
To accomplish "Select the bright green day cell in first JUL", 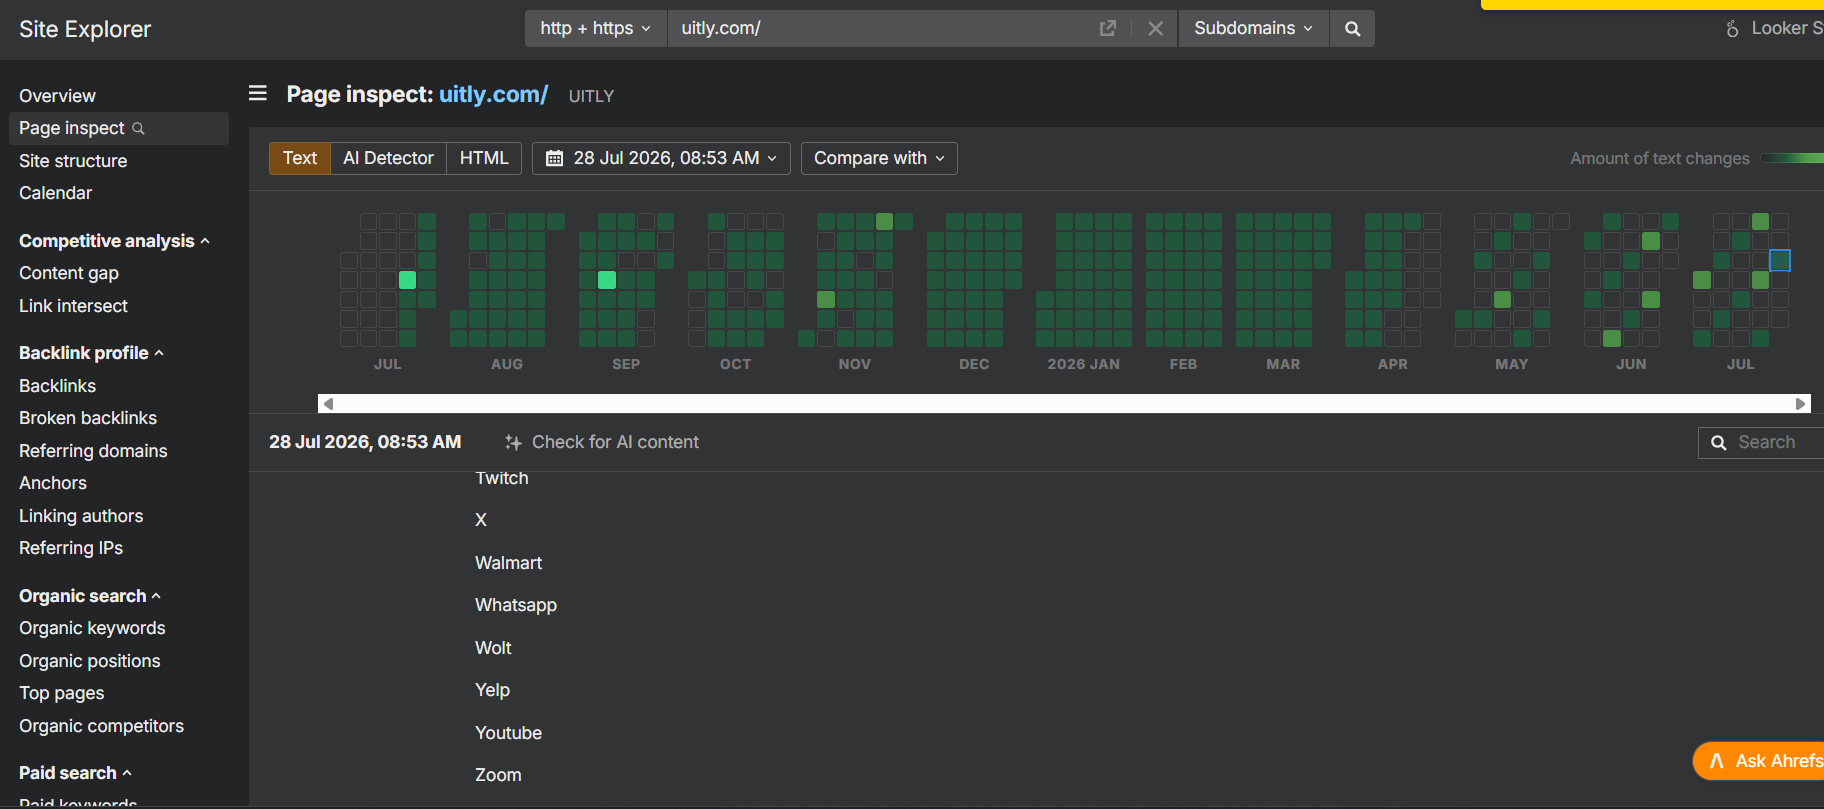I will coord(408,280).
